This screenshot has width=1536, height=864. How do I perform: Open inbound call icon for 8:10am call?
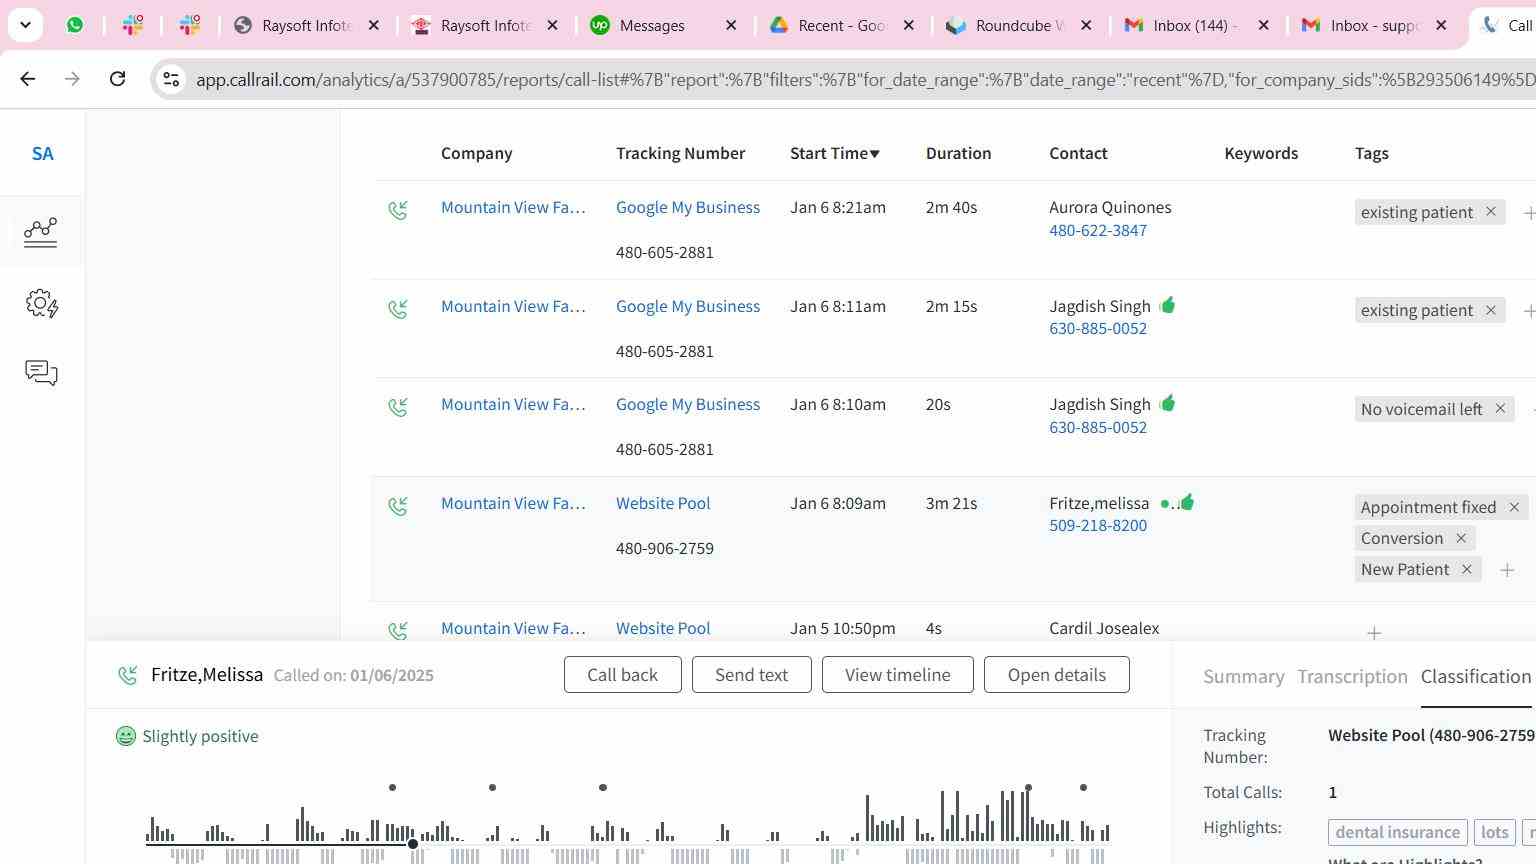398,407
